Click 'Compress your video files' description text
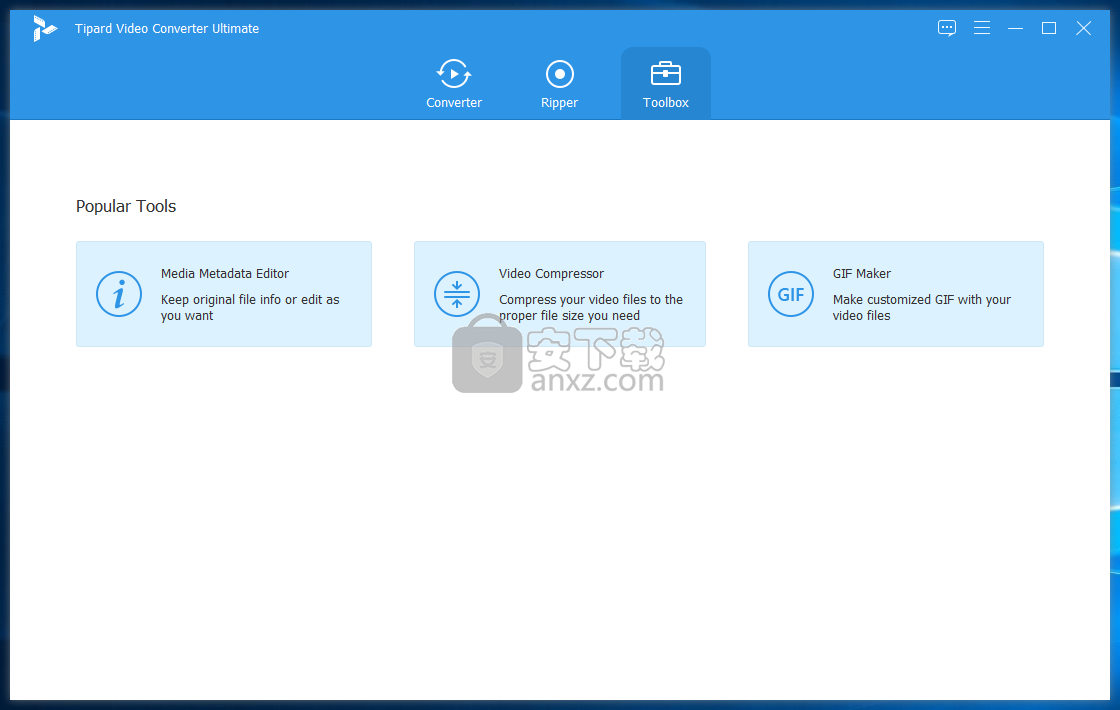Viewport: 1120px width, 710px height. click(x=591, y=307)
